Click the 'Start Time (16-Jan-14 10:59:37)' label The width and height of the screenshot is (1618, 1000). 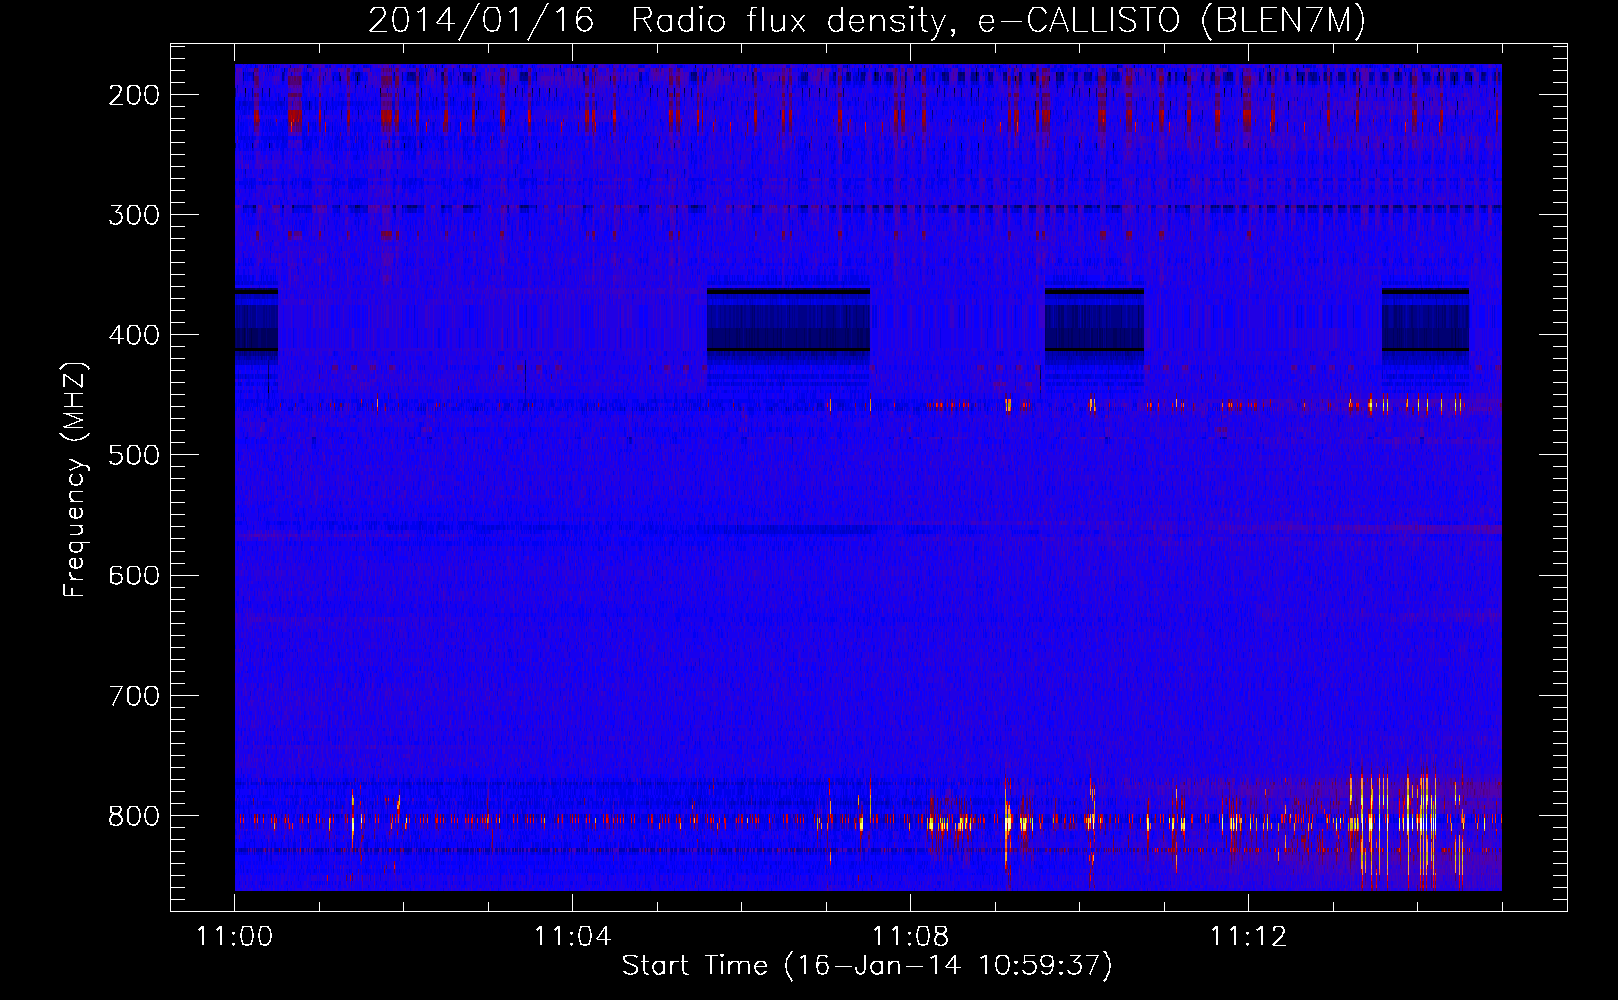(x=867, y=966)
